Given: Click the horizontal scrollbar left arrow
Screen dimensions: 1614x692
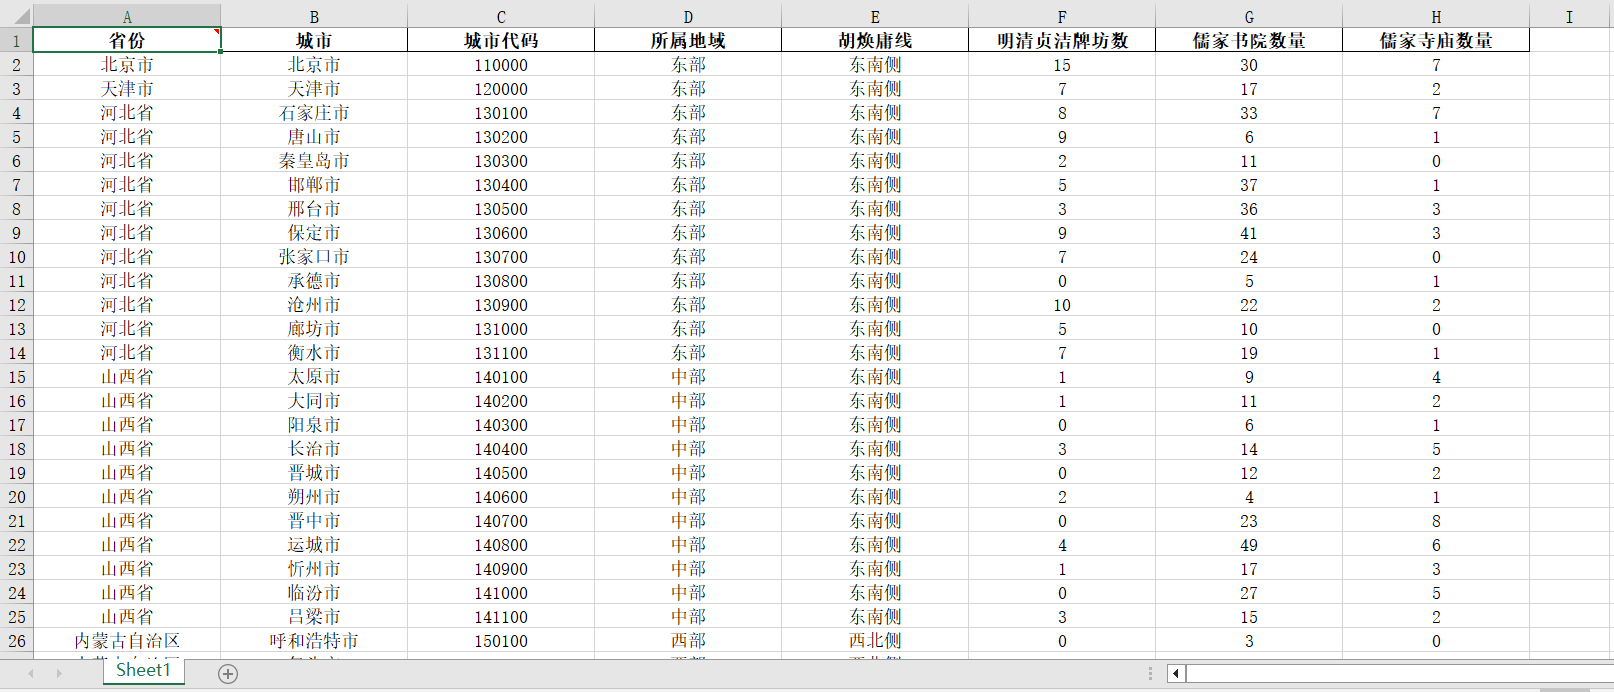Looking at the screenshot, I should pyautogui.click(x=1176, y=674).
